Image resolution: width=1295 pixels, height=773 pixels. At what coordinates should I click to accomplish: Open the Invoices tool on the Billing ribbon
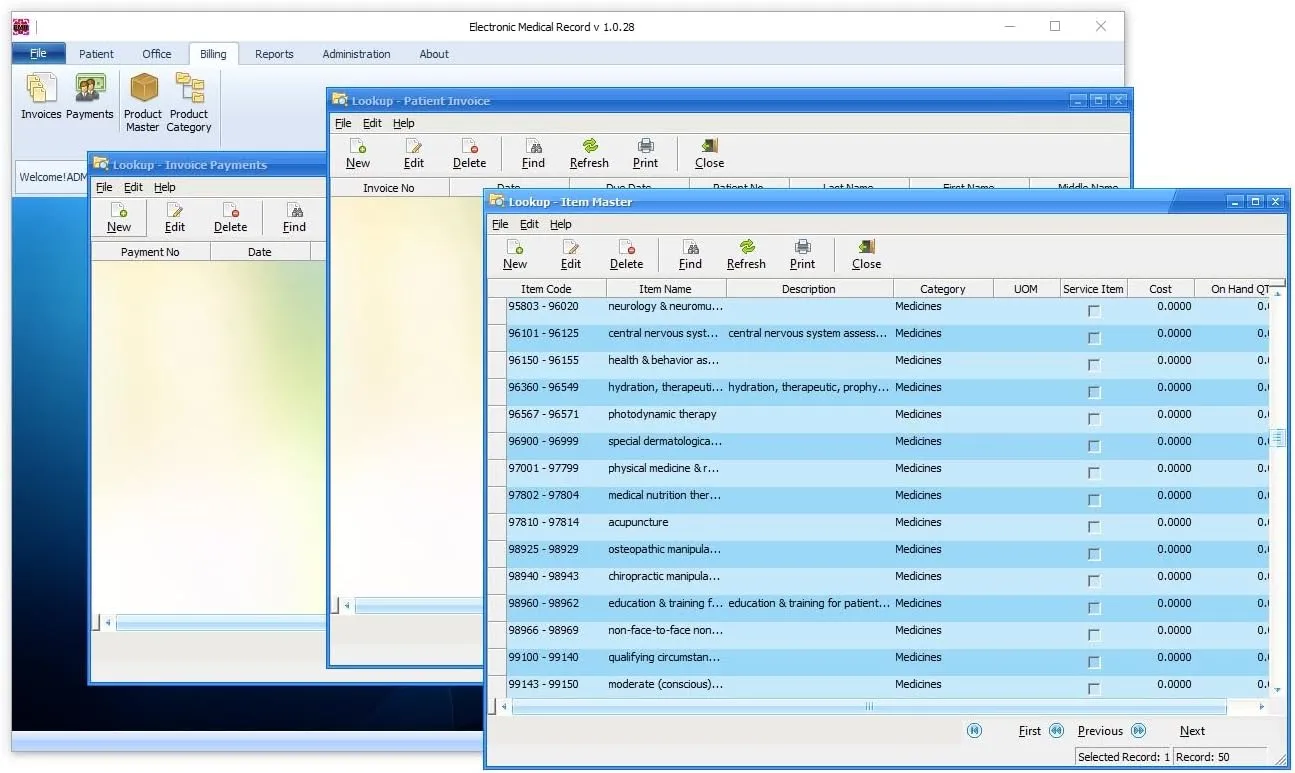(40, 99)
